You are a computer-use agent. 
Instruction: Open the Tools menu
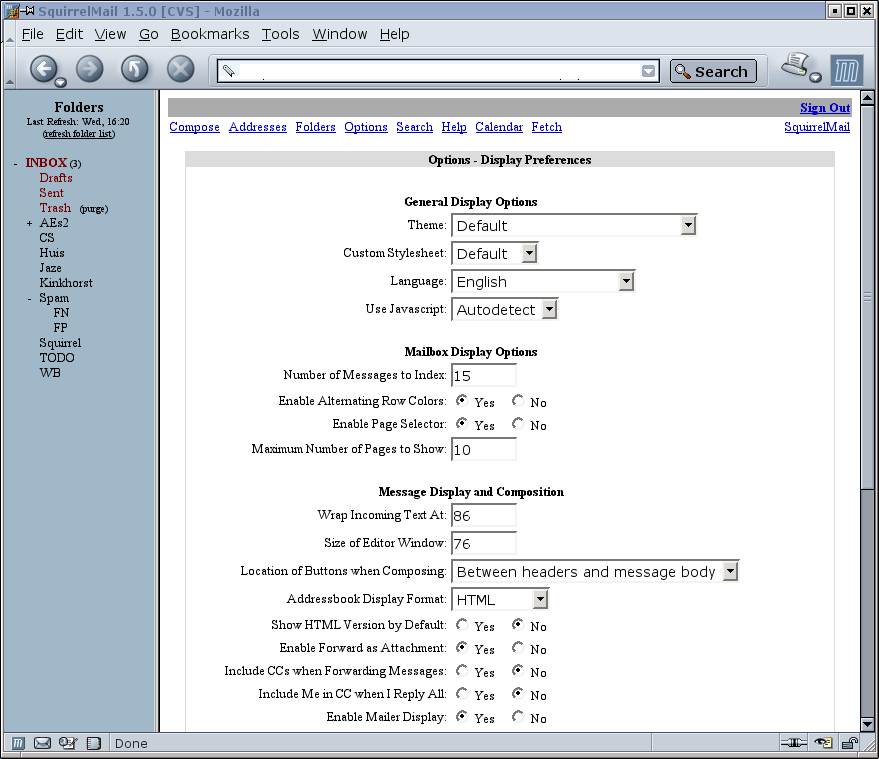pyautogui.click(x=281, y=34)
